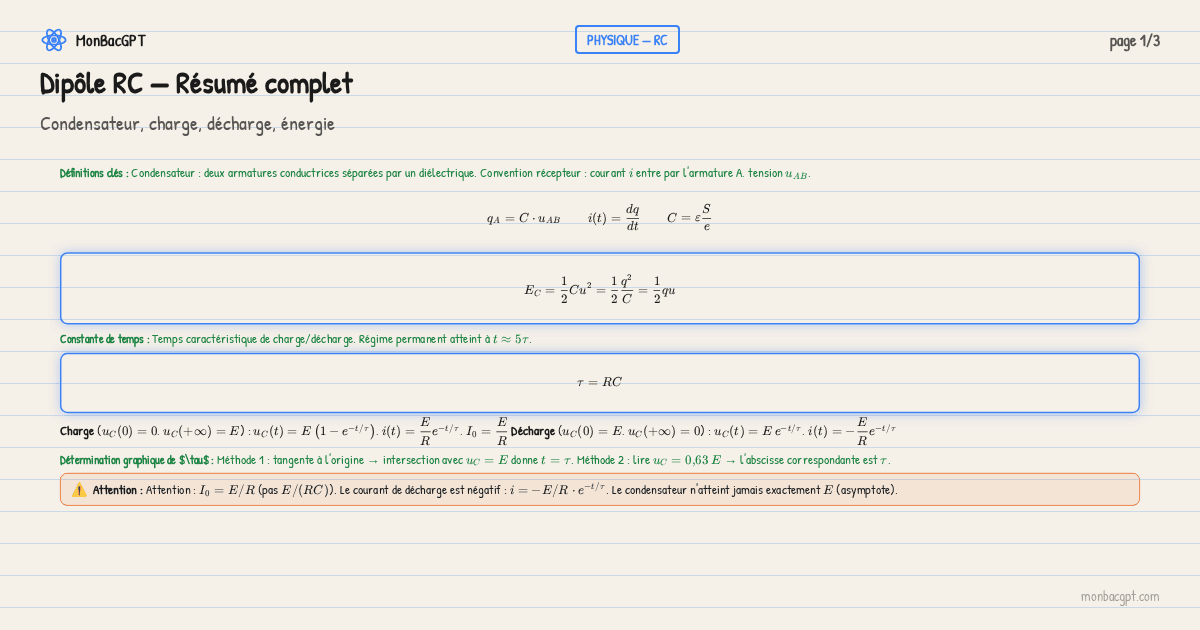The width and height of the screenshot is (1200, 630).
Task: Click the Constante de temps heading
Action: coord(105,339)
